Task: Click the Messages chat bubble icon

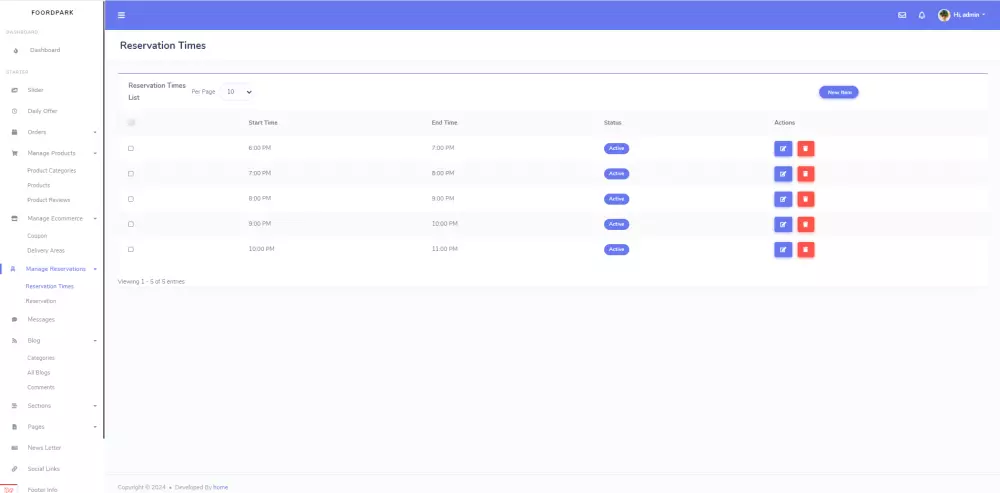Action: point(15,320)
